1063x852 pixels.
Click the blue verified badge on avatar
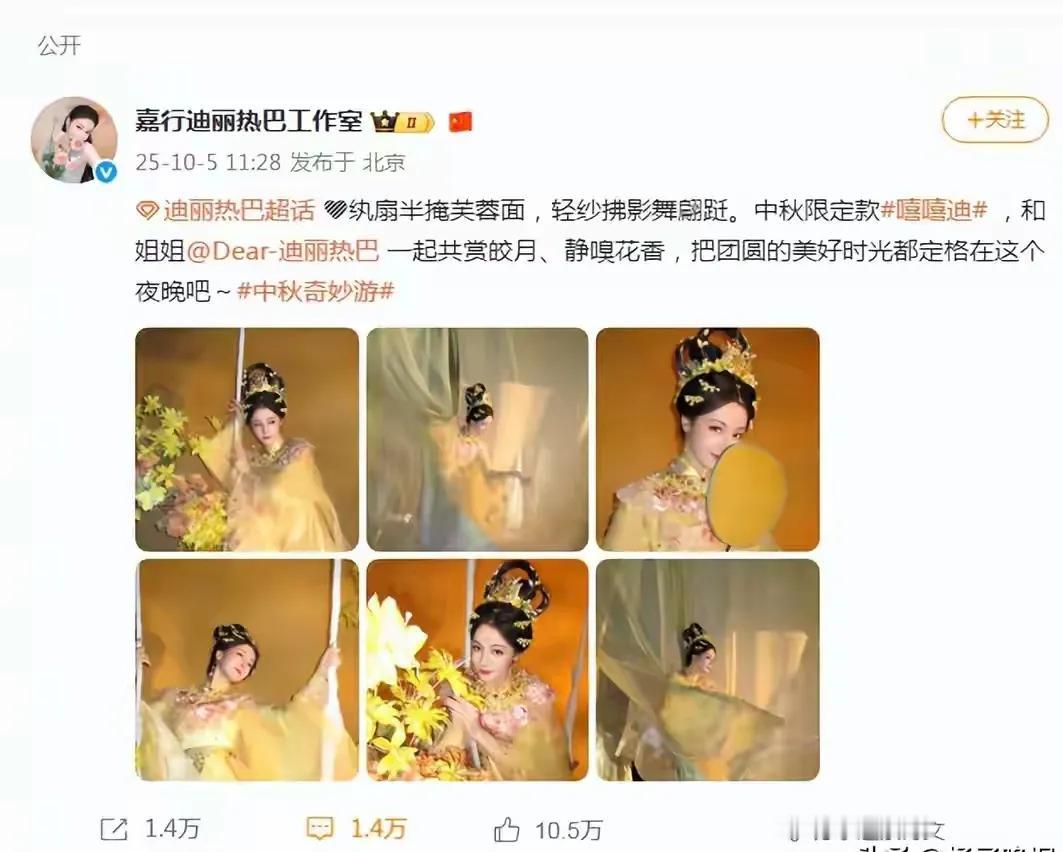coord(106,172)
